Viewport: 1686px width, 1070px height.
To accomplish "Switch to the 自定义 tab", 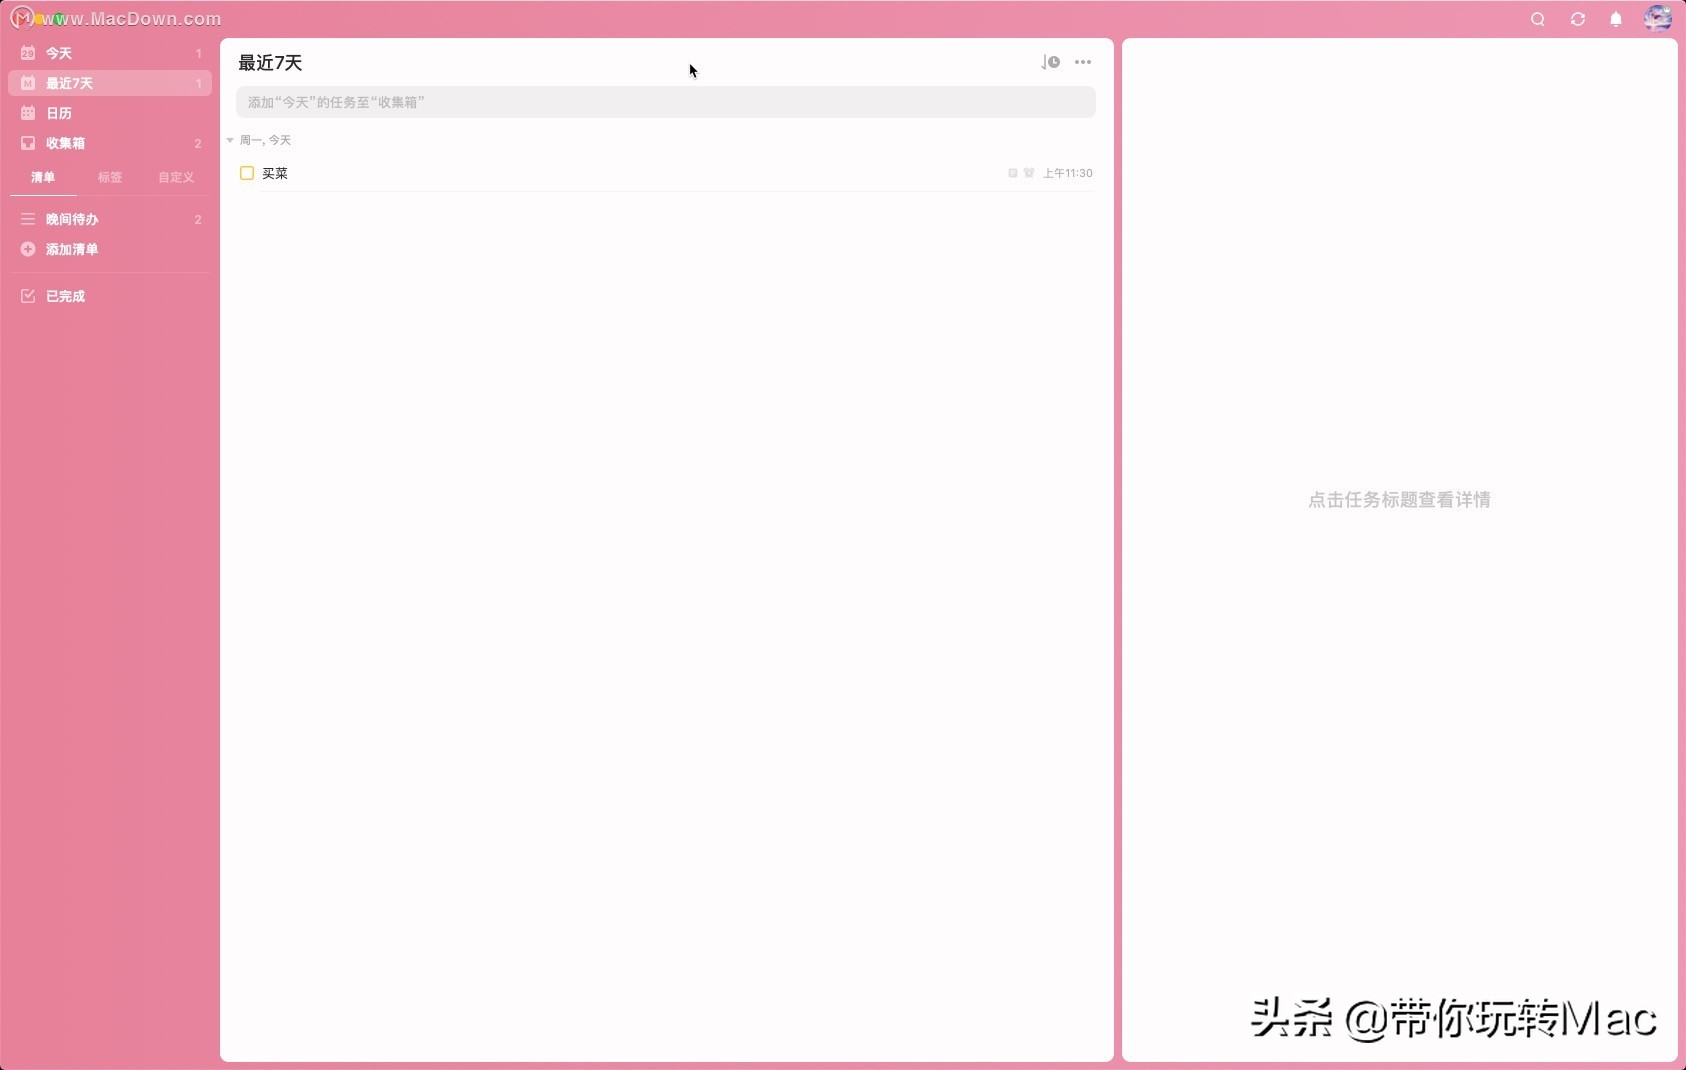I will tap(175, 177).
